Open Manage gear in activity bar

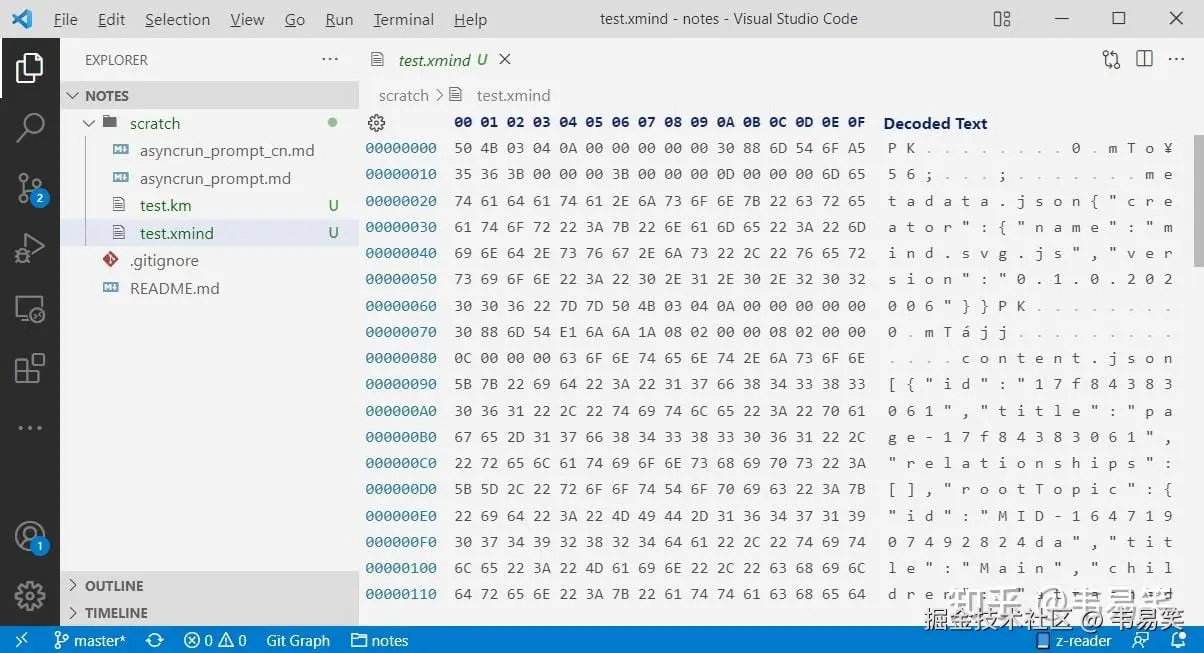pyautogui.click(x=30, y=596)
